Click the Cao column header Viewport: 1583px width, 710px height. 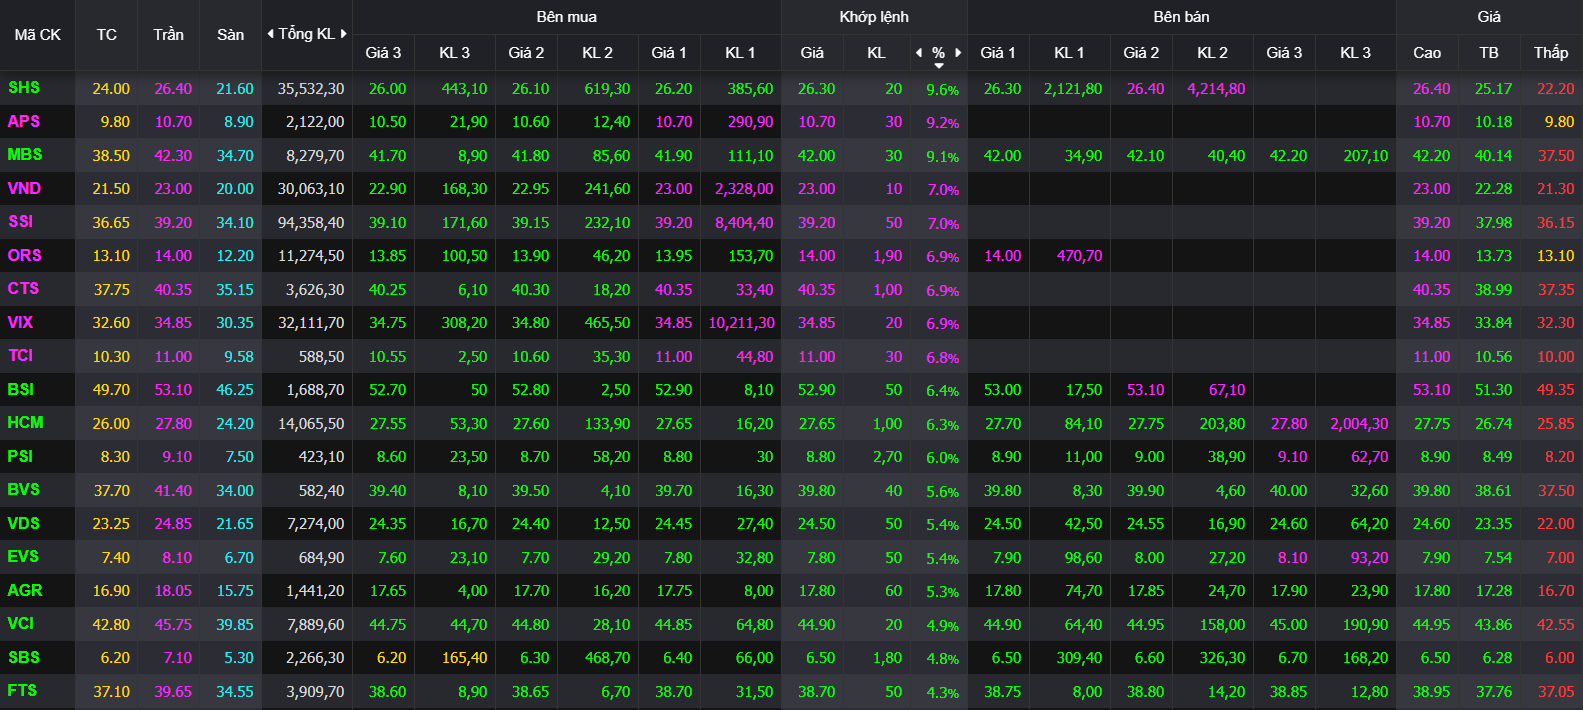(1427, 53)
